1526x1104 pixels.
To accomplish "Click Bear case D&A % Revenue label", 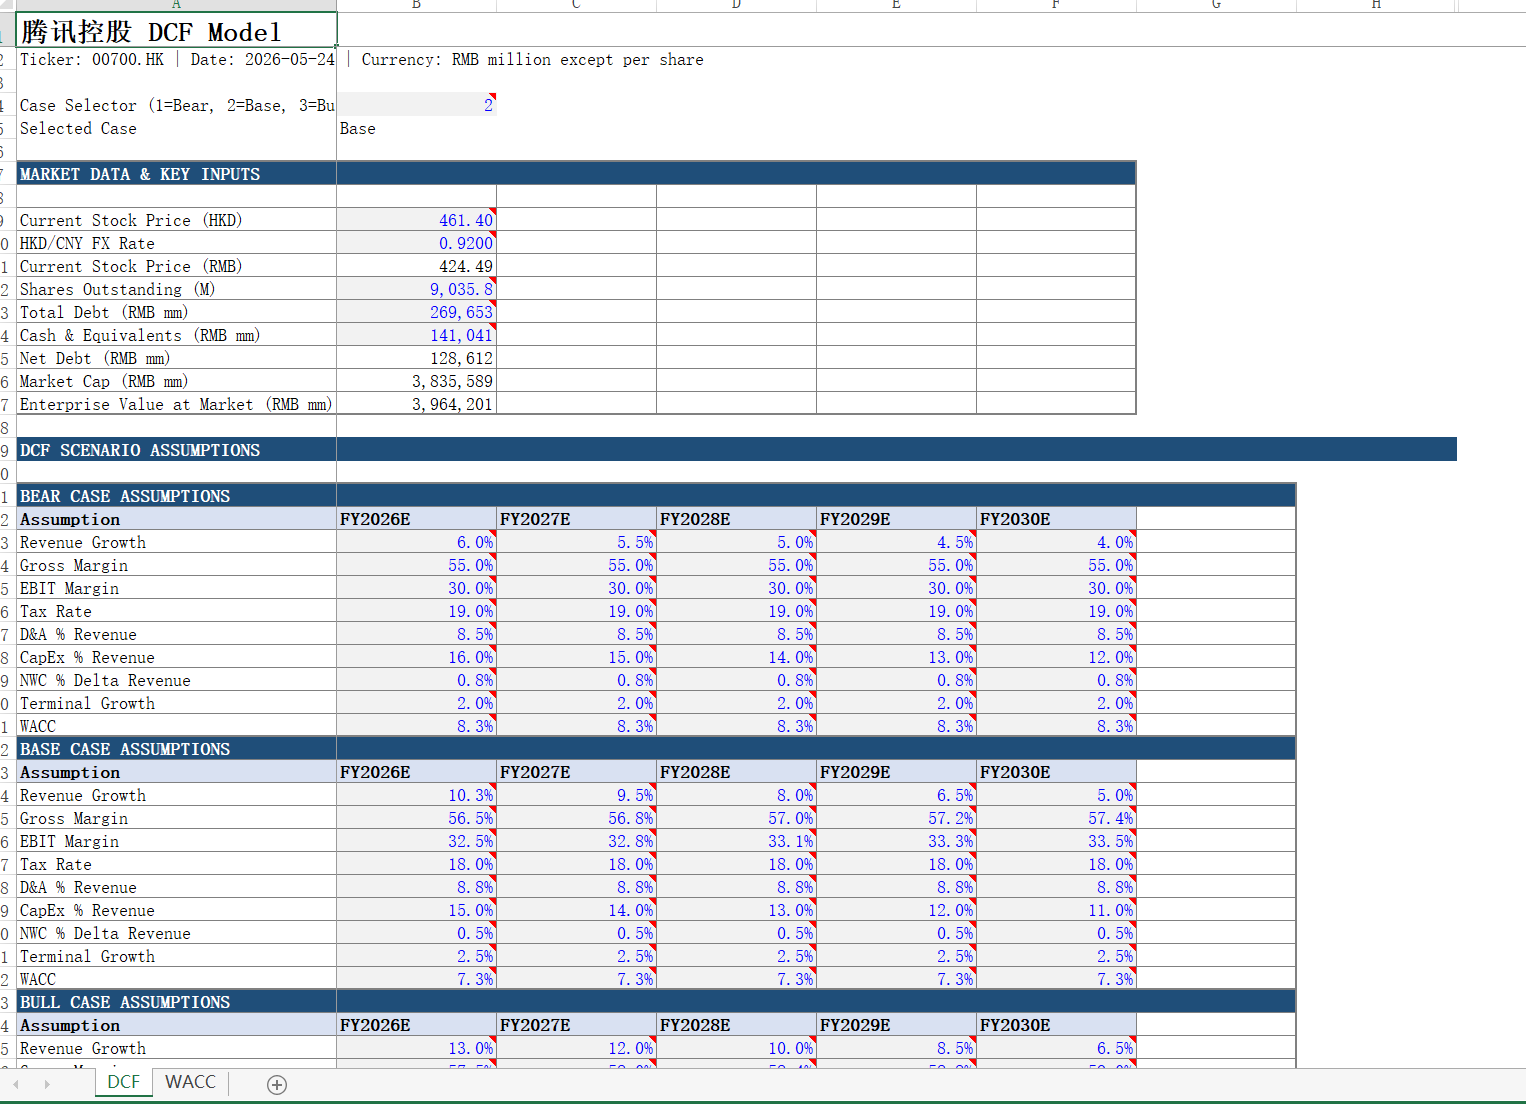I will pos(177,634).
